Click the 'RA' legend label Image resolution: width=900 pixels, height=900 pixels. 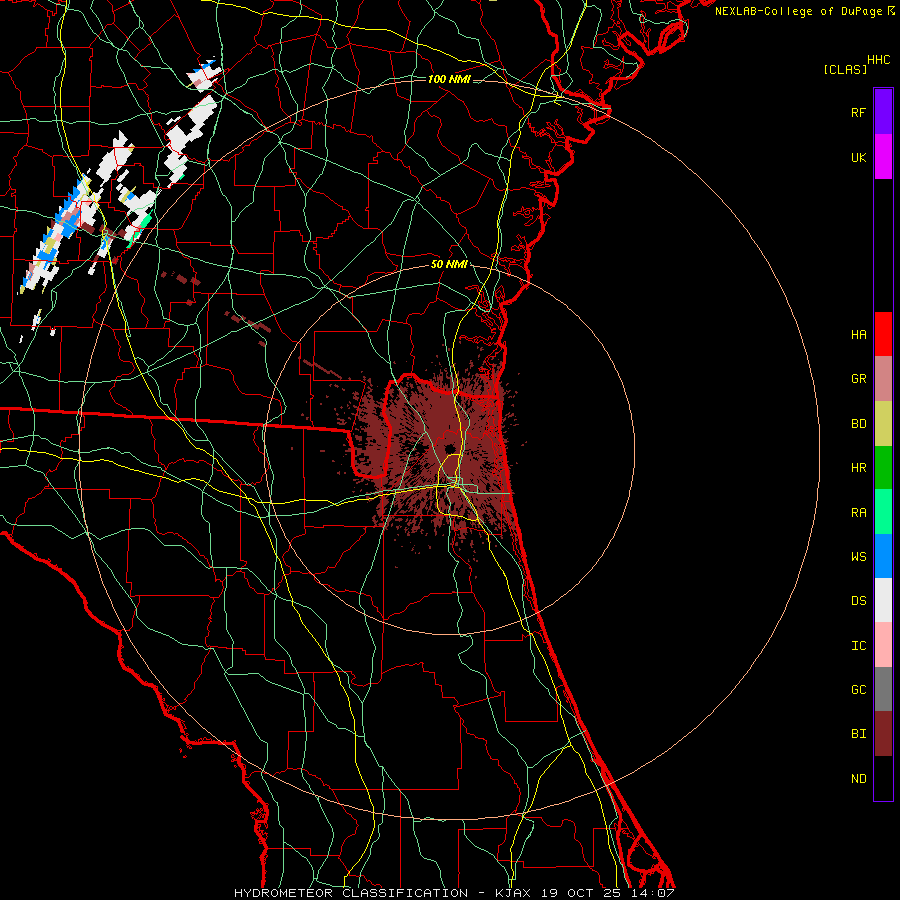coord(858,513)
